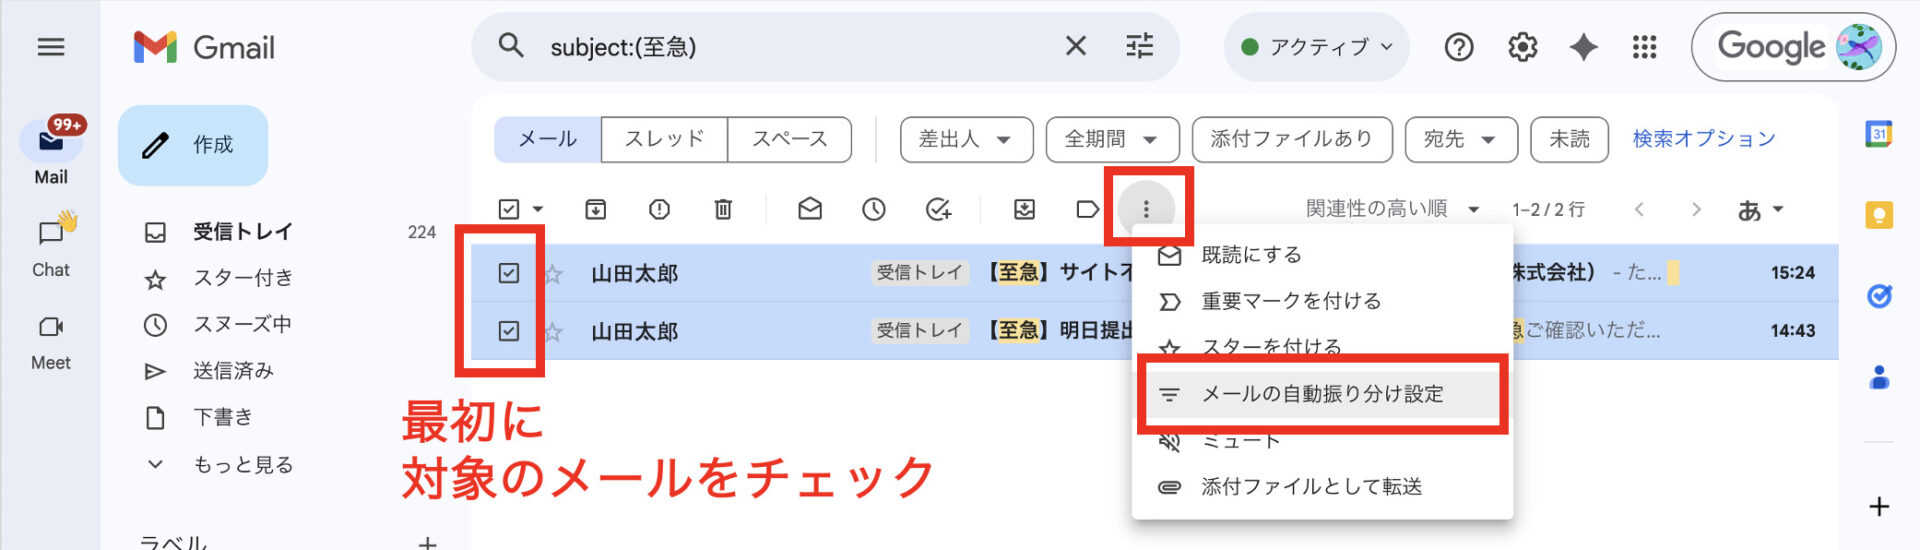Snooze selected emails with clock icon
The width and height of the screenshot is (1920, 550).
(874, 209)
